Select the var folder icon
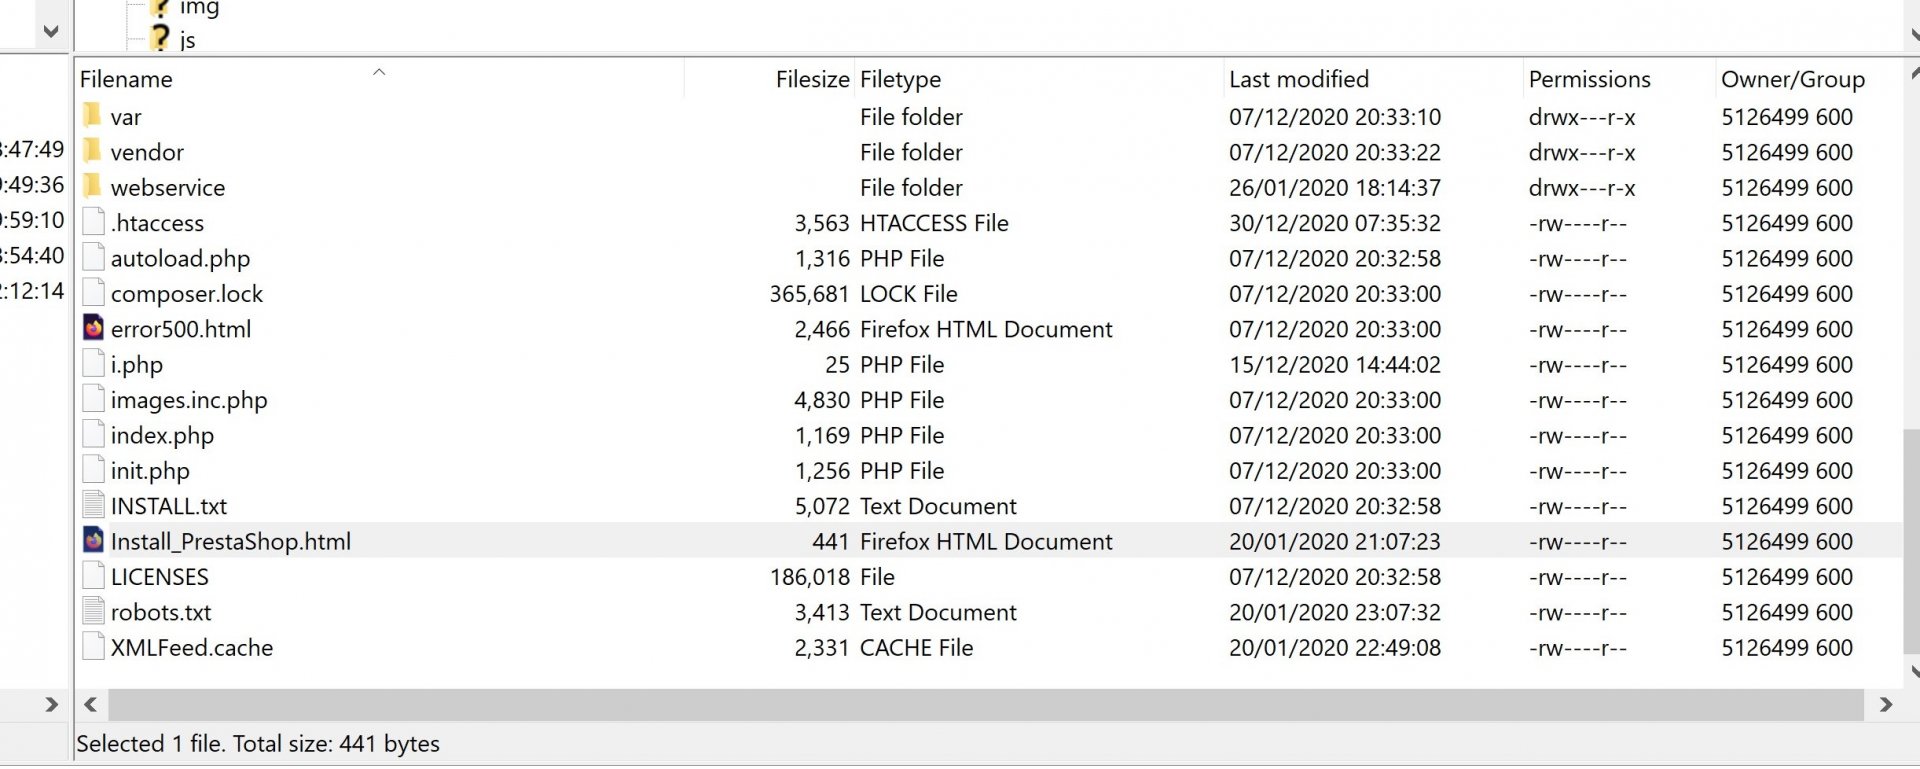This screenshot has height=769, width=1920. (93, 116)
